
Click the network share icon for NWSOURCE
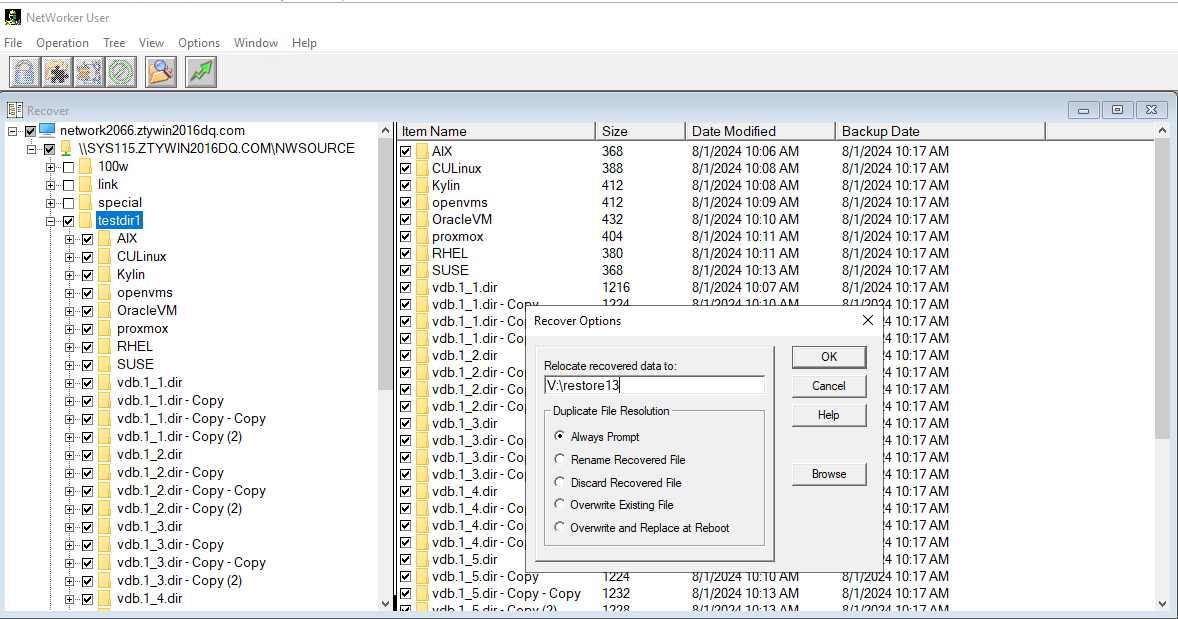(x=66, y=149)
